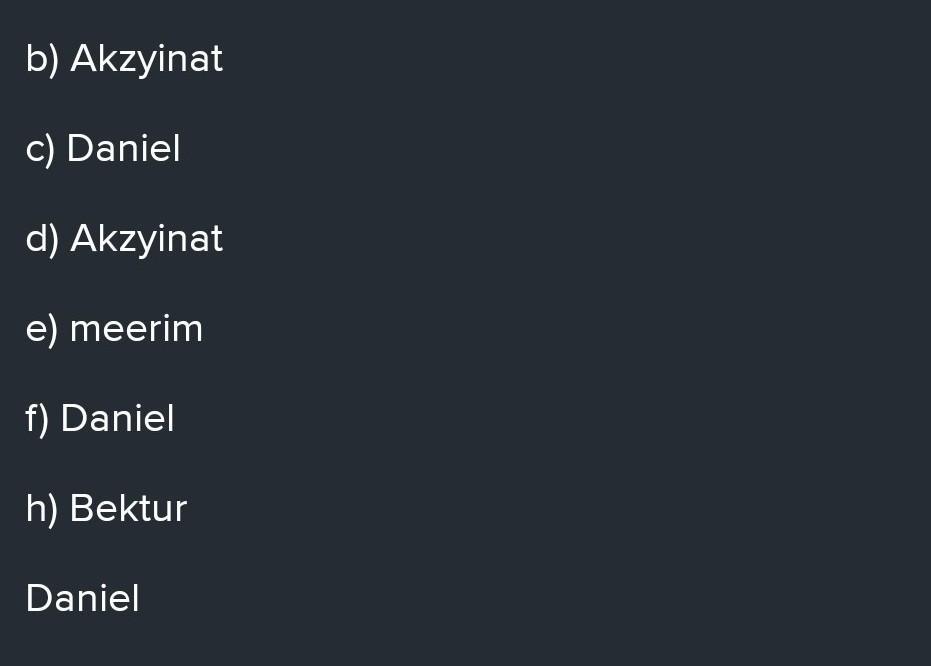Click the final letter l of unlabeled Daniel
This screenshot has width=931, height=666.
tap(135, 599)
